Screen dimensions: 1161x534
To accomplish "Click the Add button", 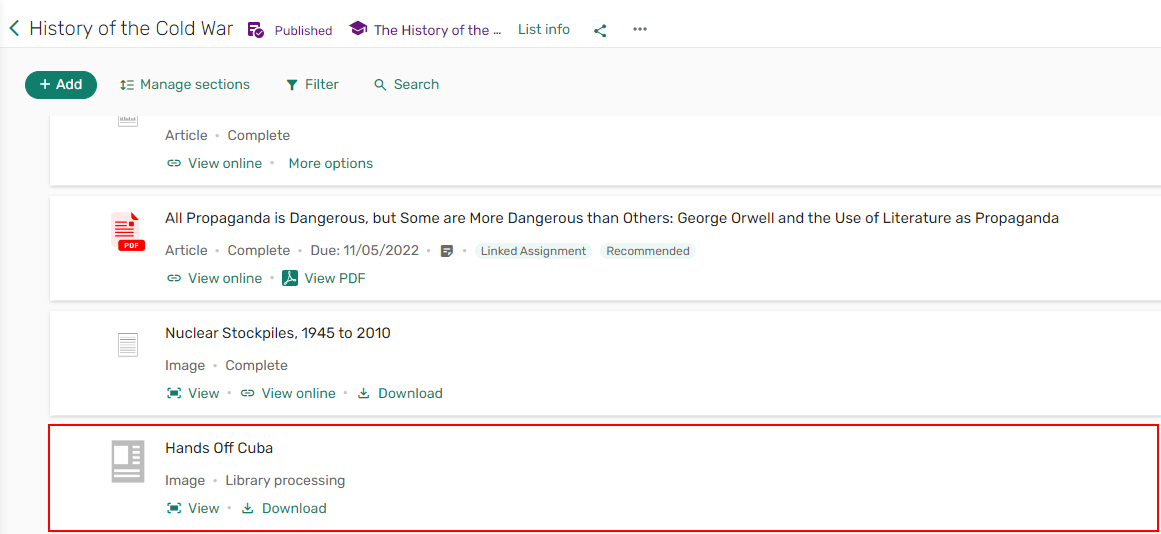I will point(61,84).
